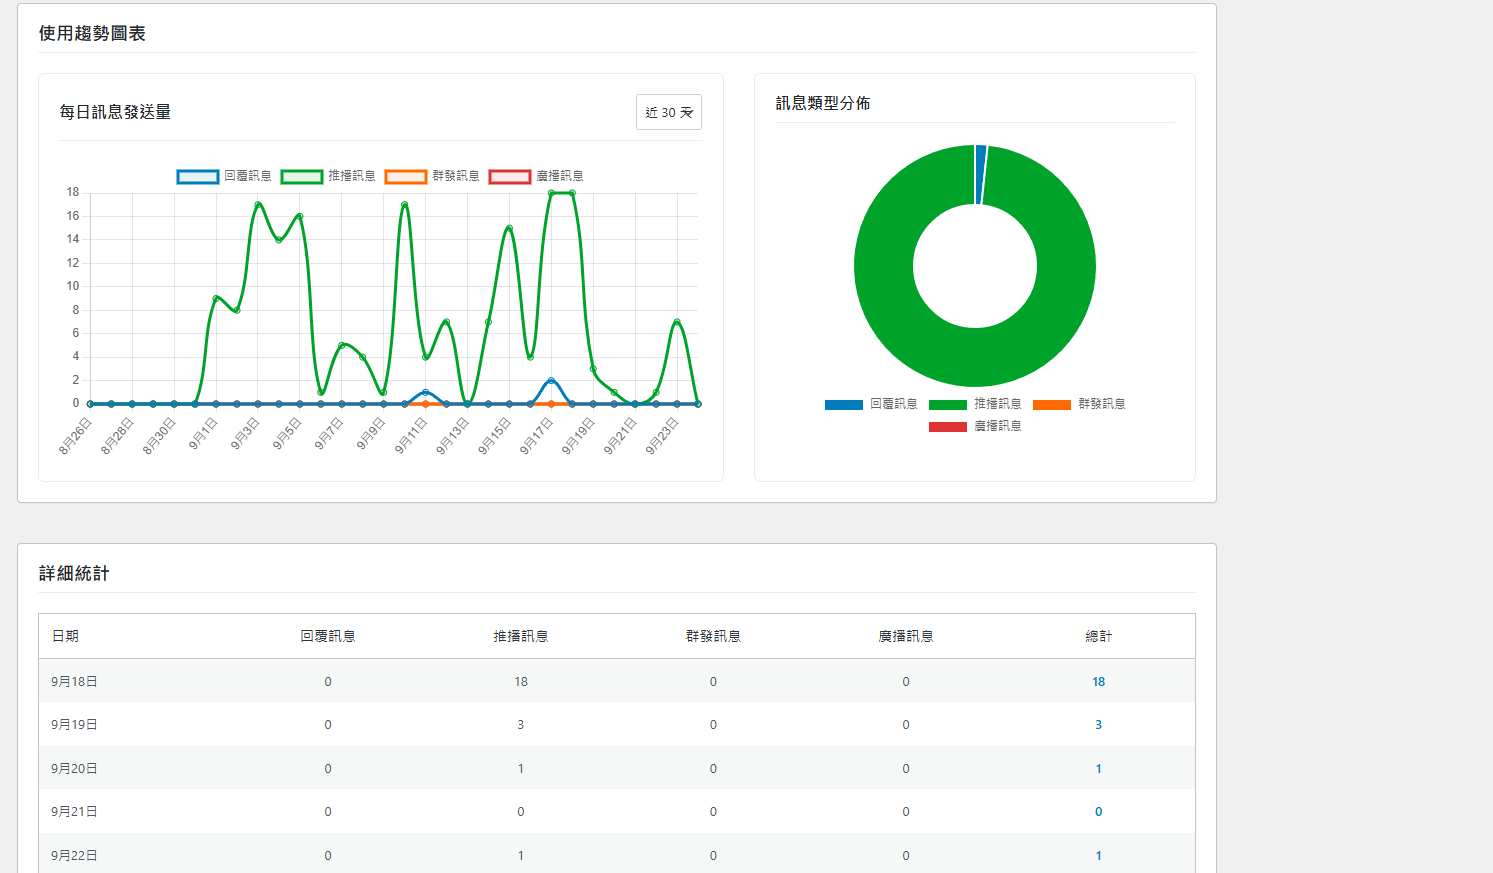This screenshot has height=873, width=1493.
Task: Select the 總計 table column header
Action: pos(1098,636)
